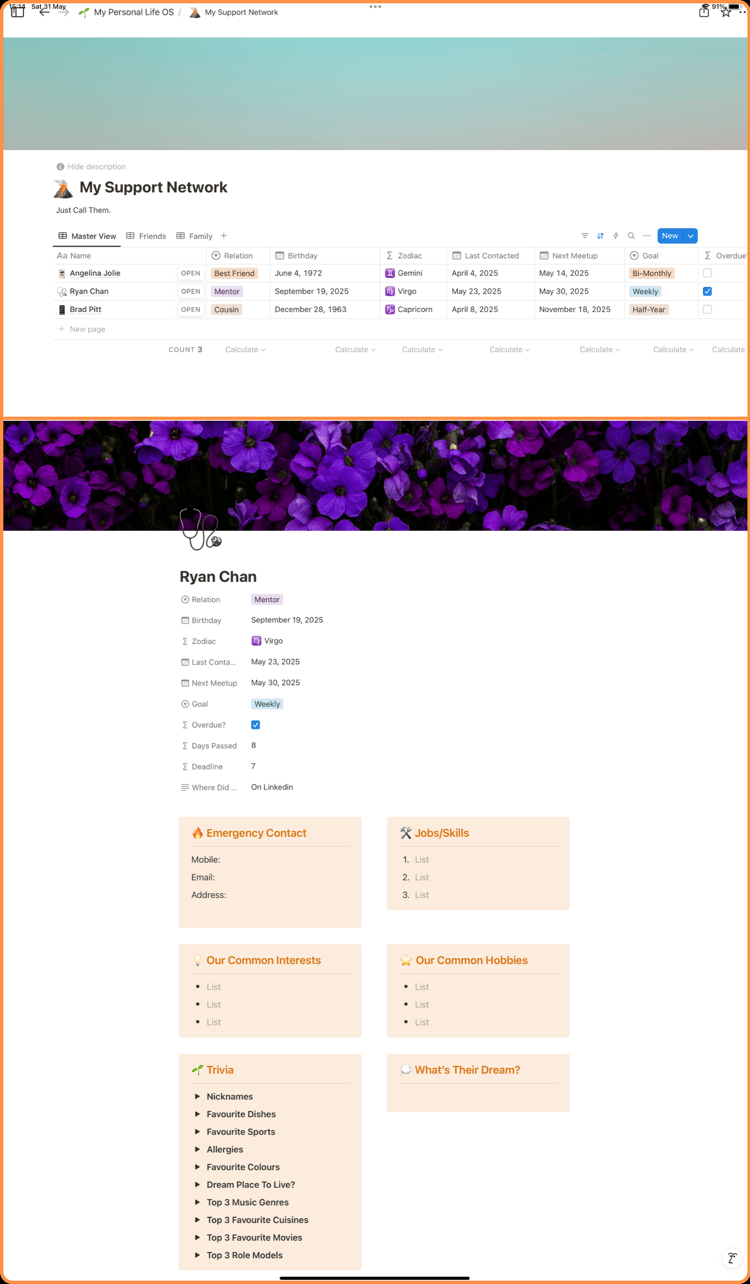This screenshot has width=750, height=1284.
Task: Favorite the page with the star icon
Action: (725, 12)
